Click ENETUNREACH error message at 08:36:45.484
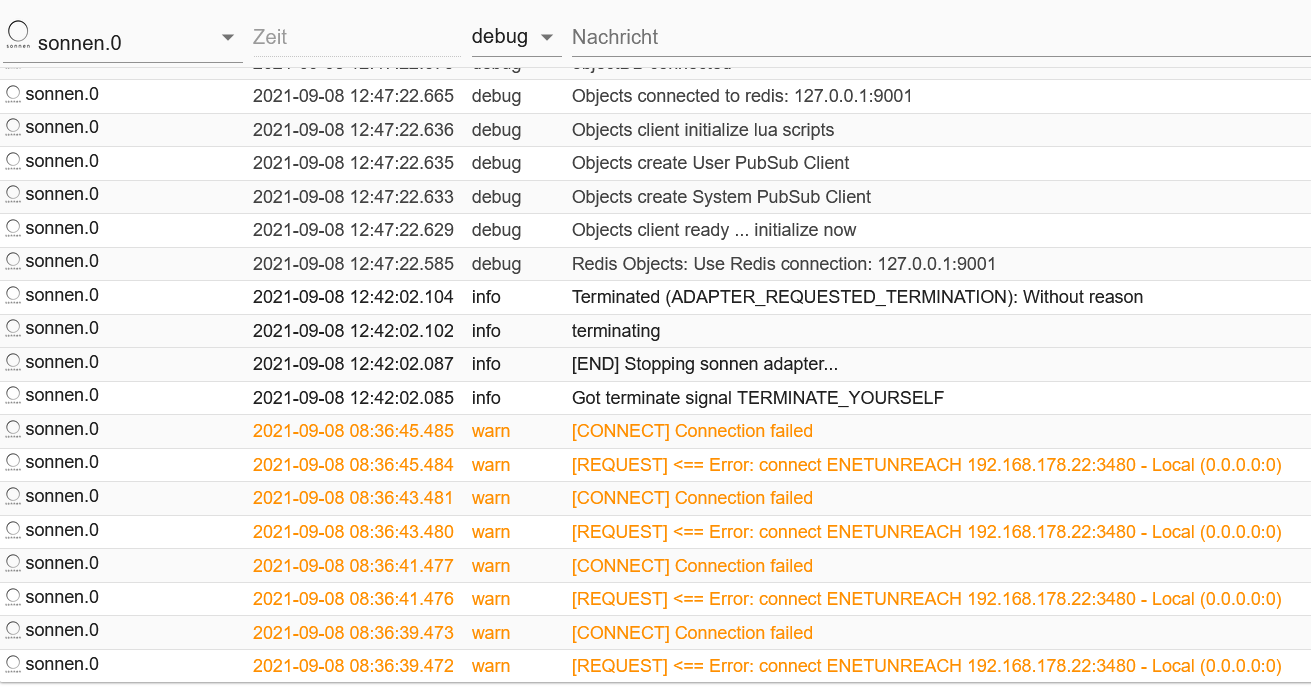Viewport: 1311px width, 692px height. (926, 465)
